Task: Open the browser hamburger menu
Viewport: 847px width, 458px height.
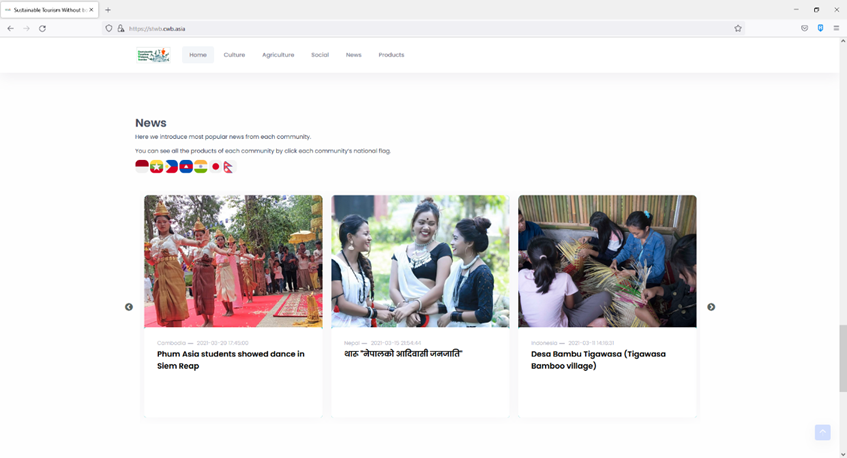Action: pyautogui.click(x=836, y=28)
